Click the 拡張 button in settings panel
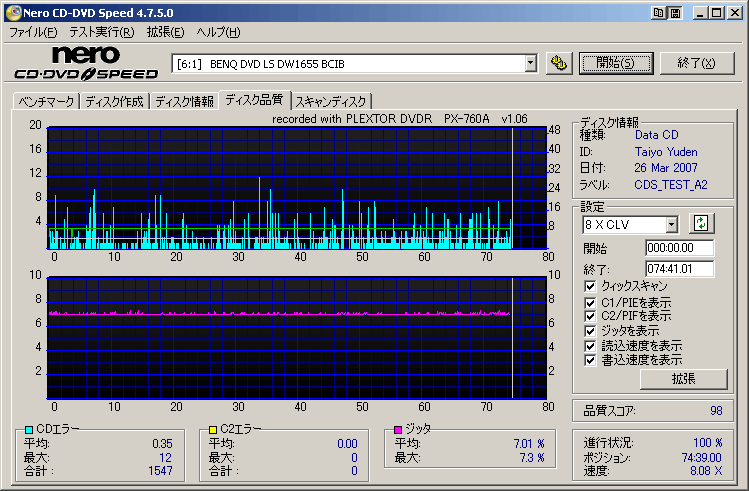The height and width of the screenshot is (491, 749). point(684,379)
